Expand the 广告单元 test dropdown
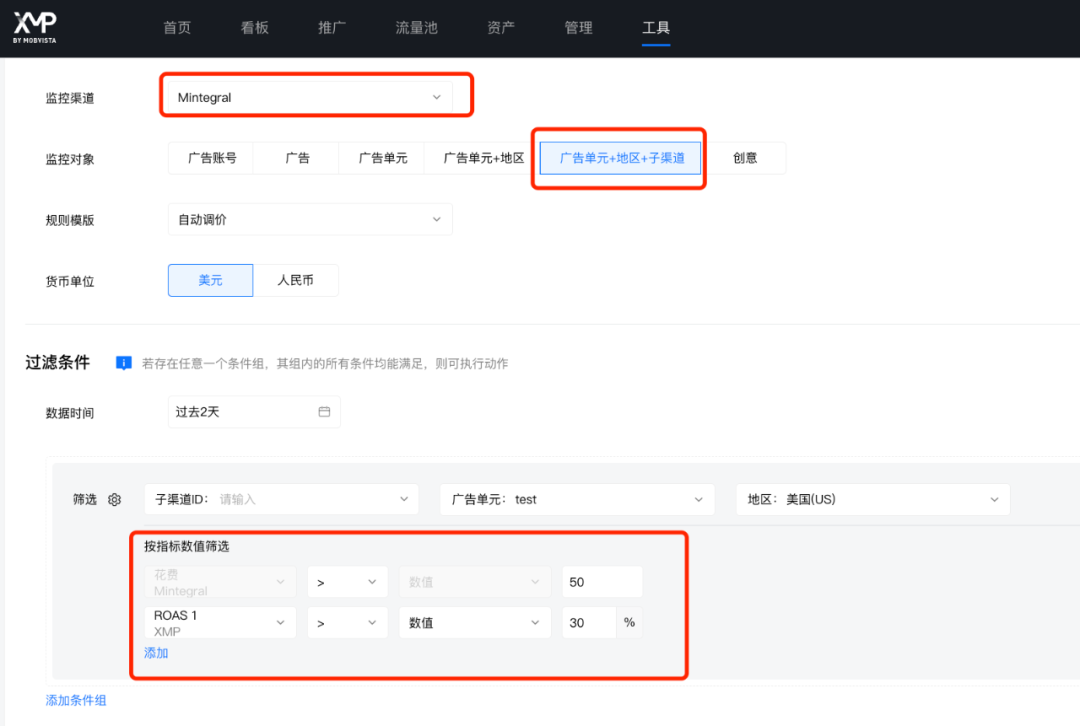The width and height of the screenshot is (1080, 726). point(577,499)
